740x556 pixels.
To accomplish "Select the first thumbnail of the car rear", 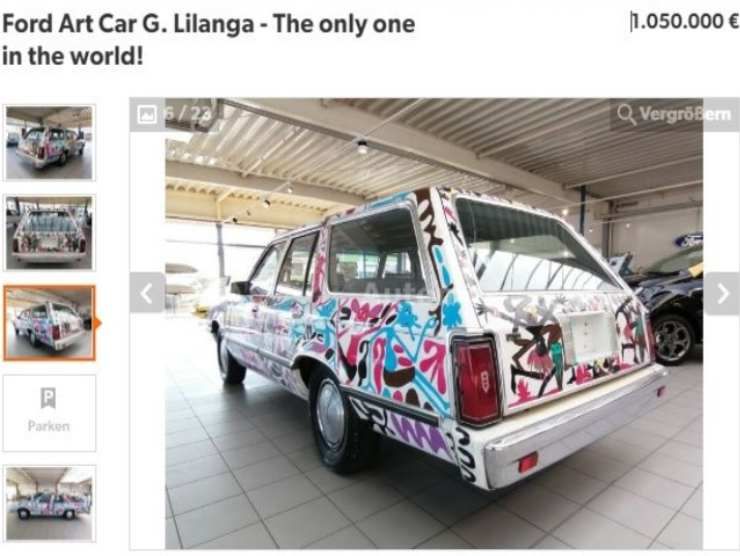I will (50, 143).
